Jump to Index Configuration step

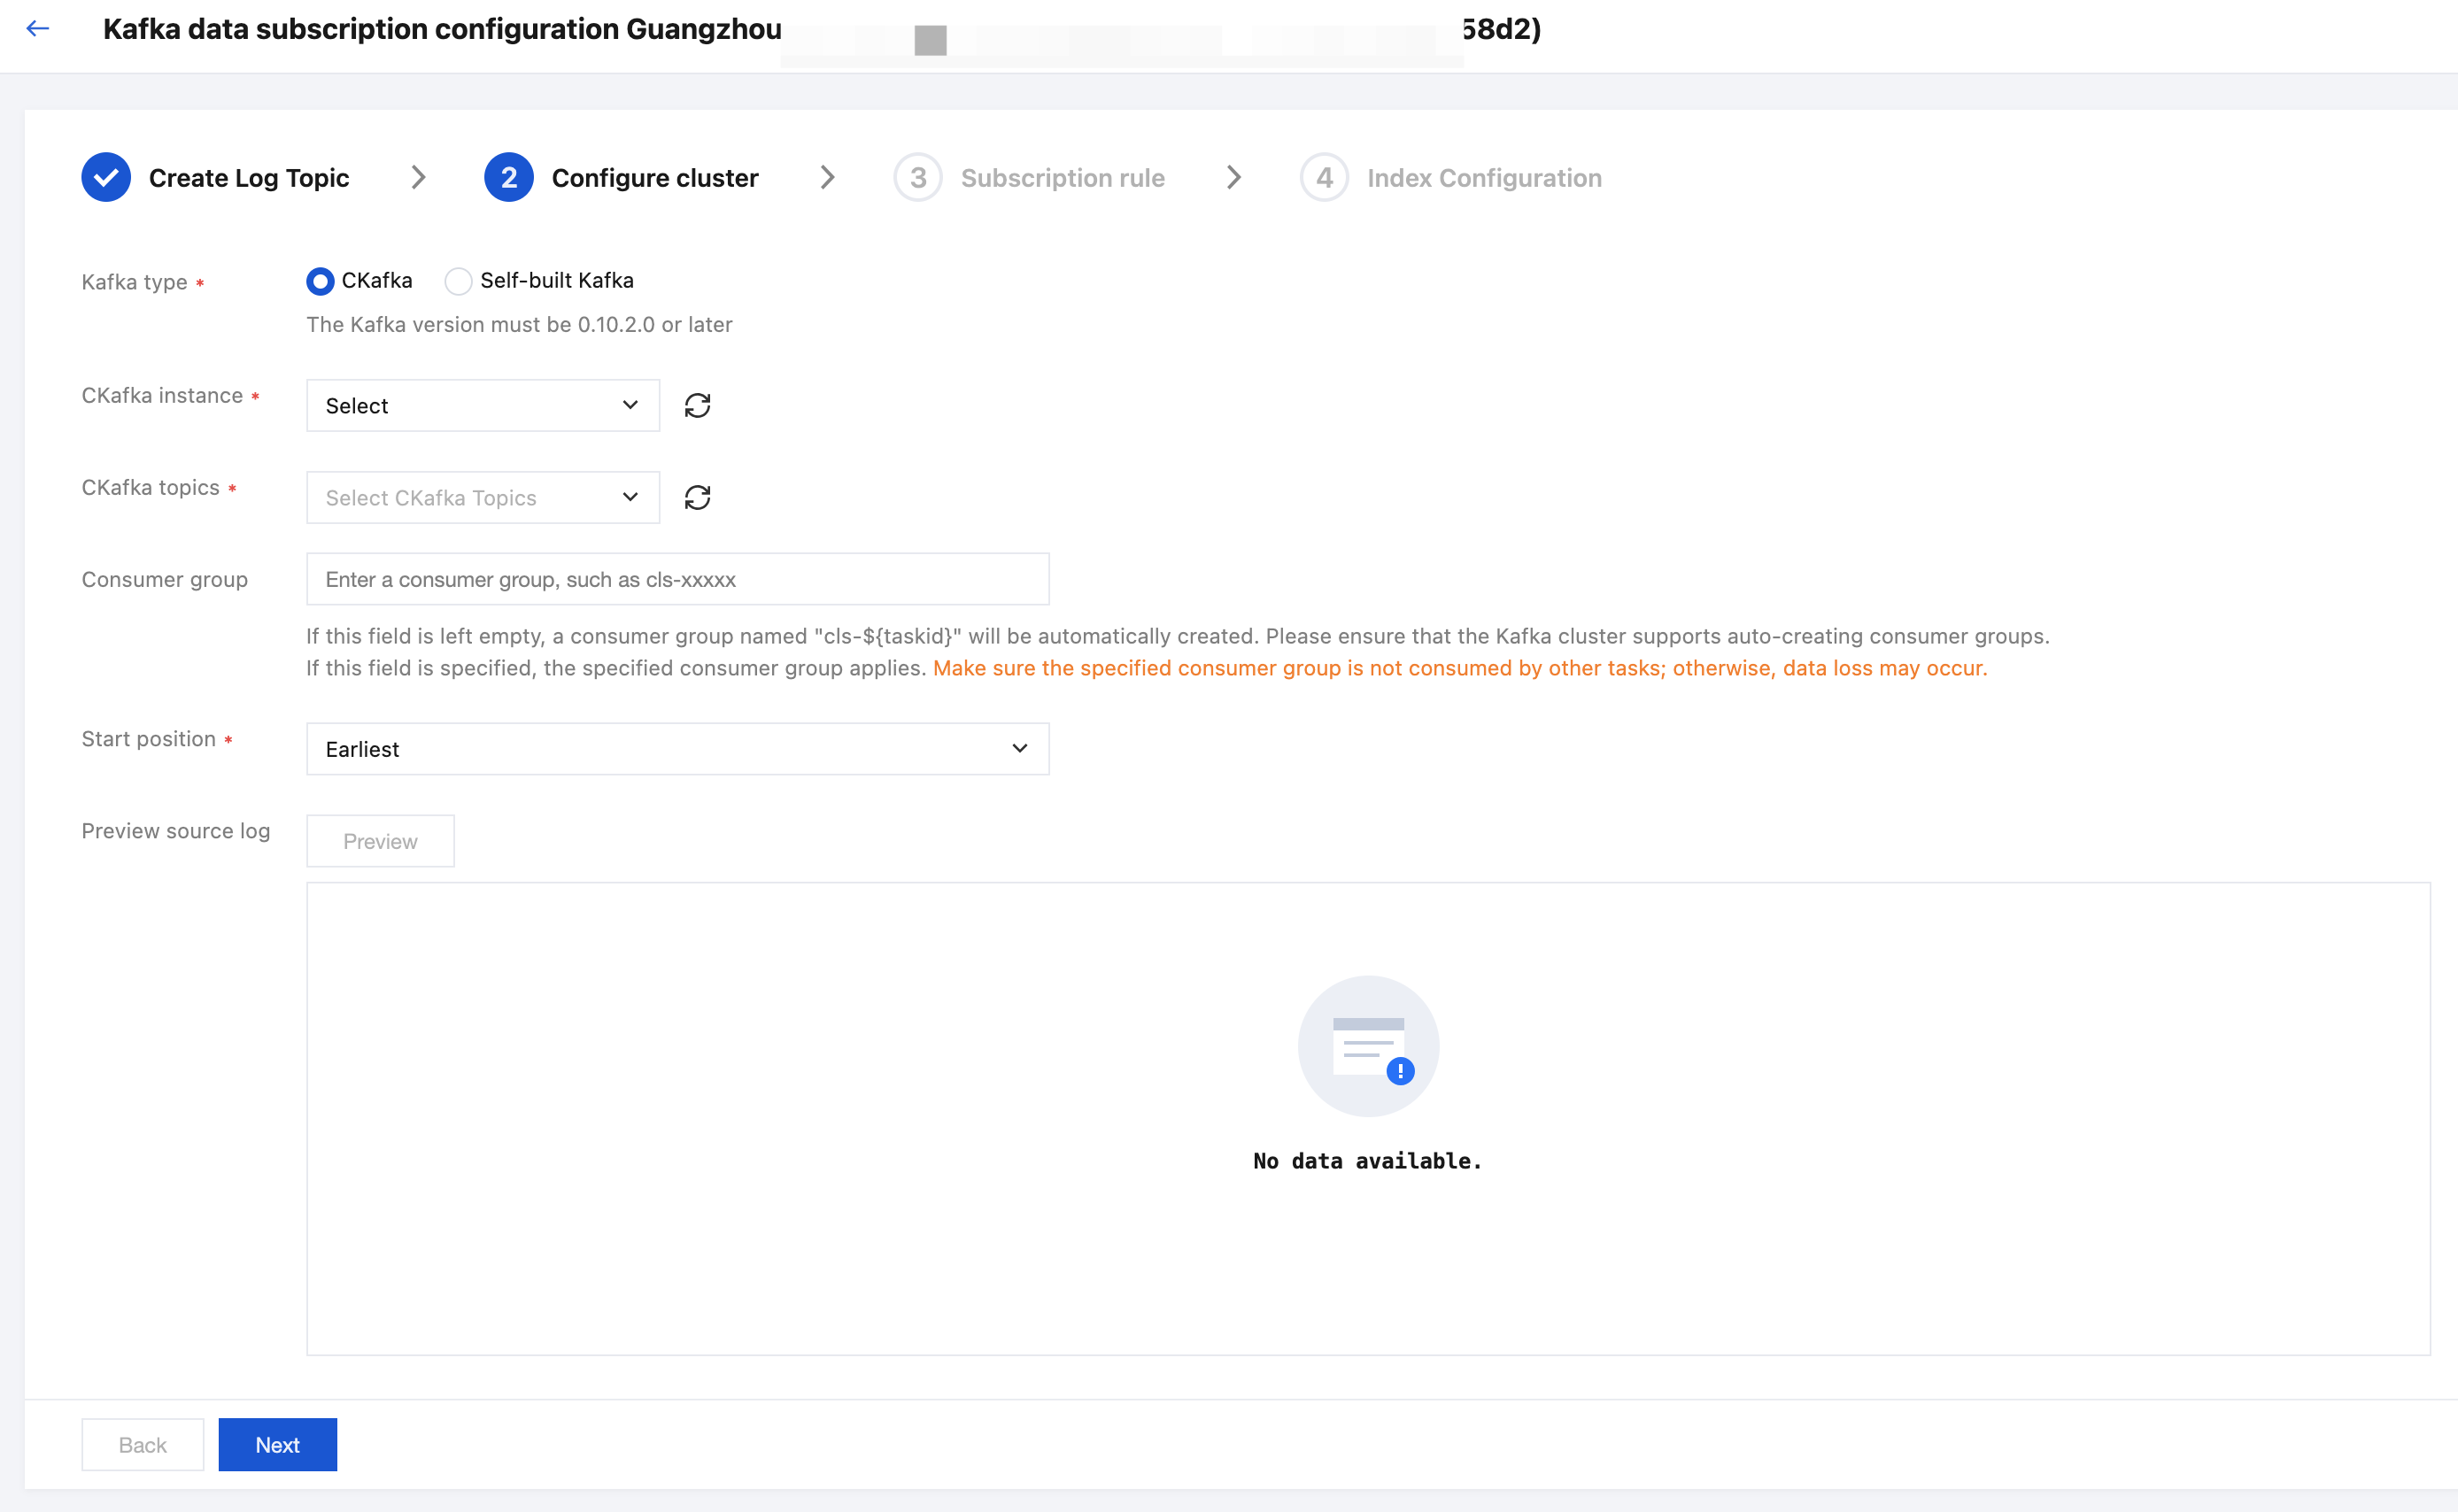click(x=1484, y=178)
